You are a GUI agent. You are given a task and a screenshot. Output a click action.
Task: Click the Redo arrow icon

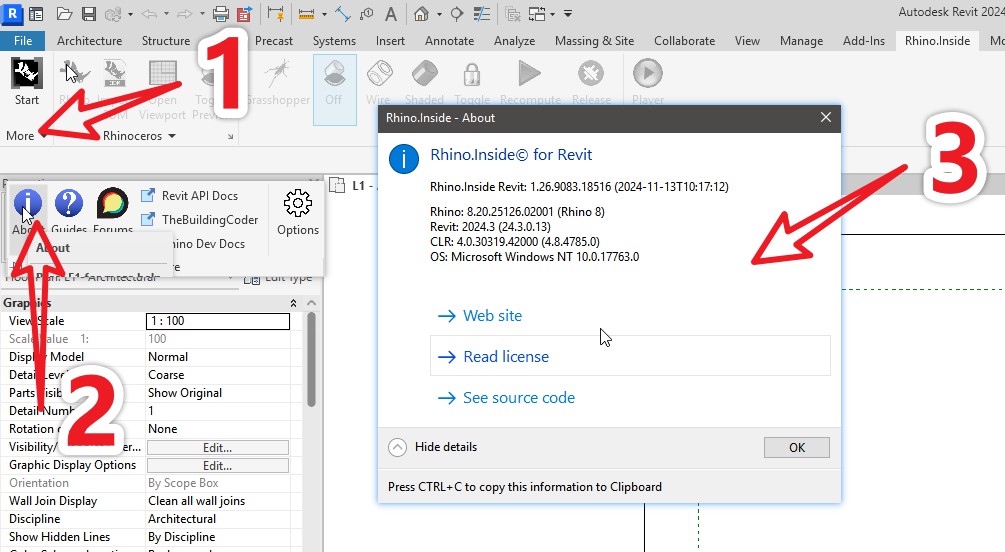coord(185,13)
